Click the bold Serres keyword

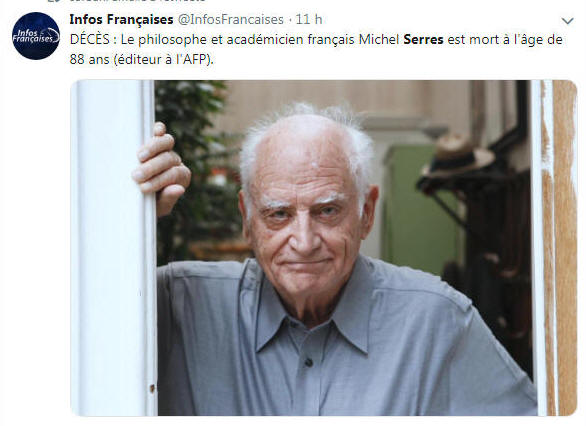[423, 39]
